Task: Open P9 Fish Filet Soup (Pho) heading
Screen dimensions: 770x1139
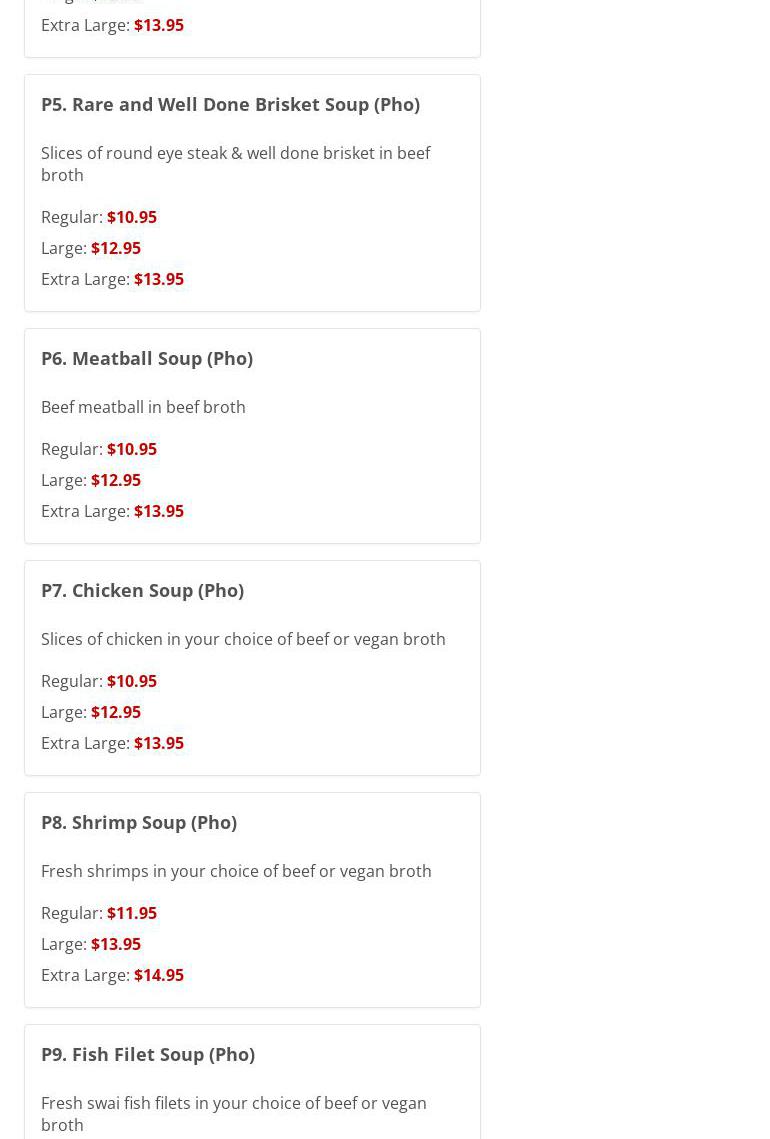Action: 147,1054
